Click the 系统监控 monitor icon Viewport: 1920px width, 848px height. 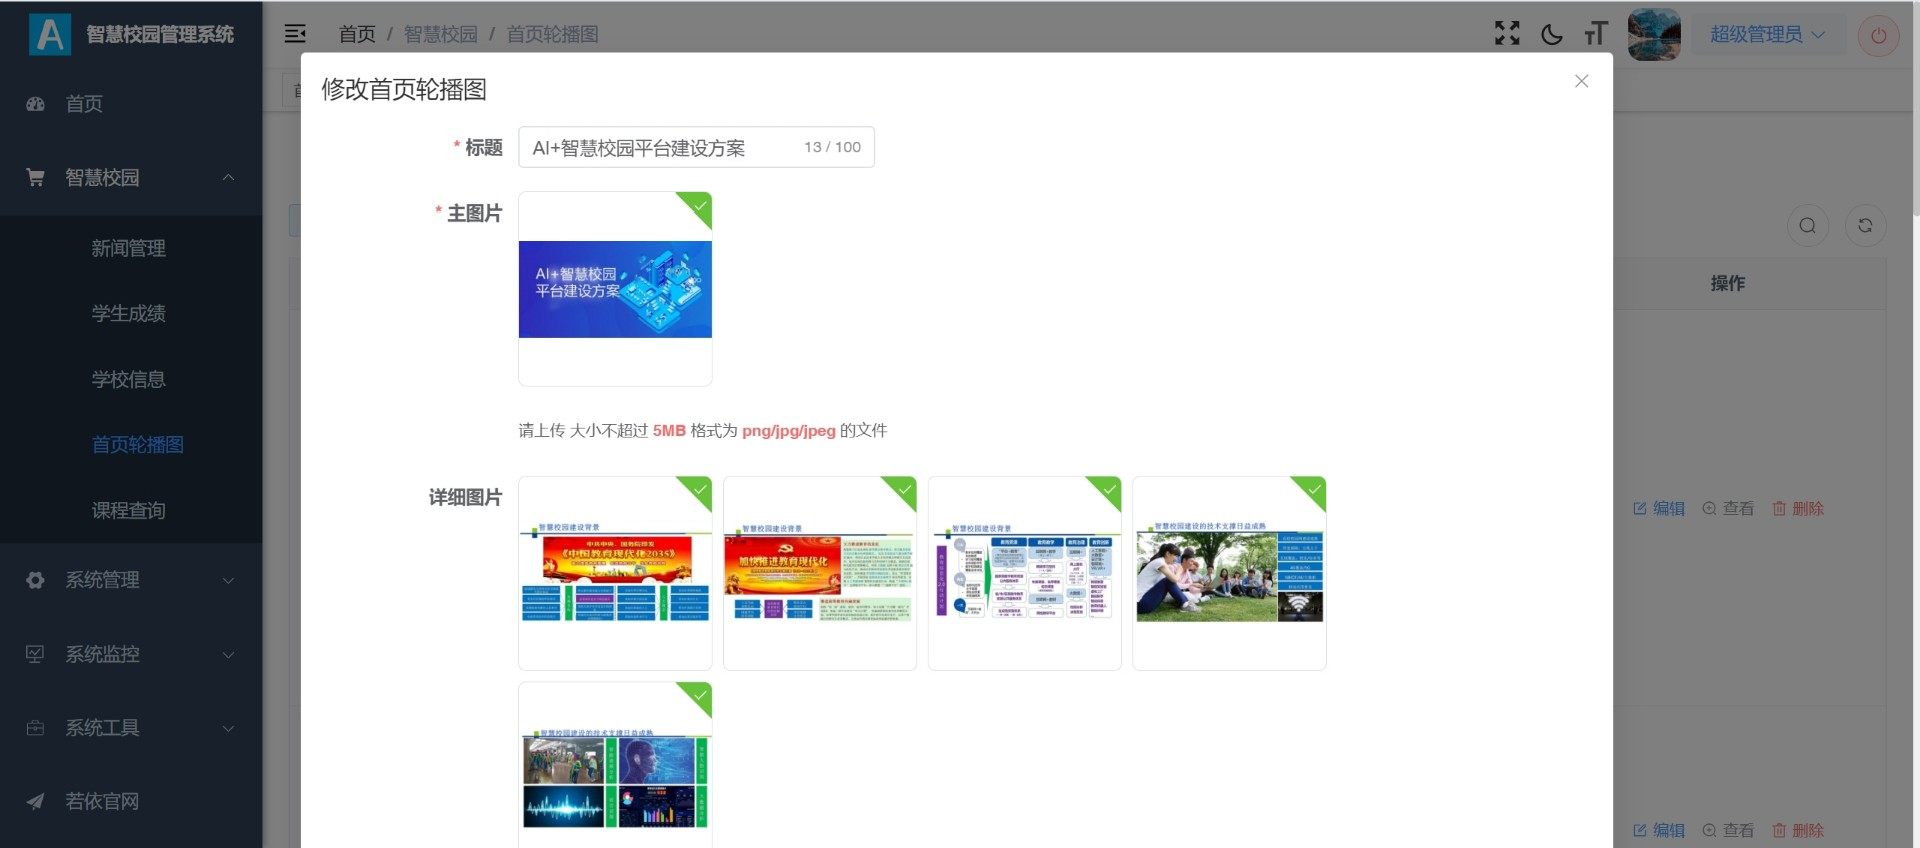[35, 654]
